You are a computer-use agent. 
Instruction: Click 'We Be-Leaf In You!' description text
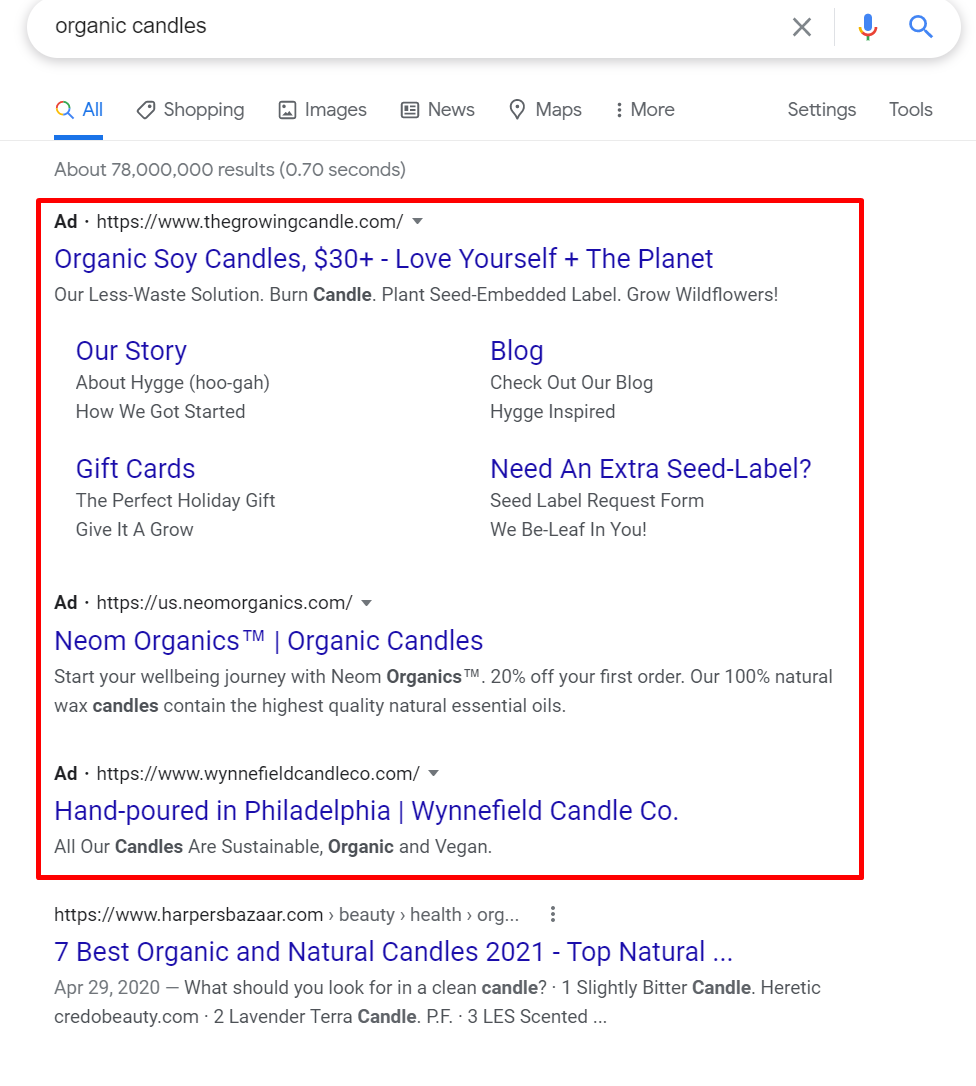568,529
